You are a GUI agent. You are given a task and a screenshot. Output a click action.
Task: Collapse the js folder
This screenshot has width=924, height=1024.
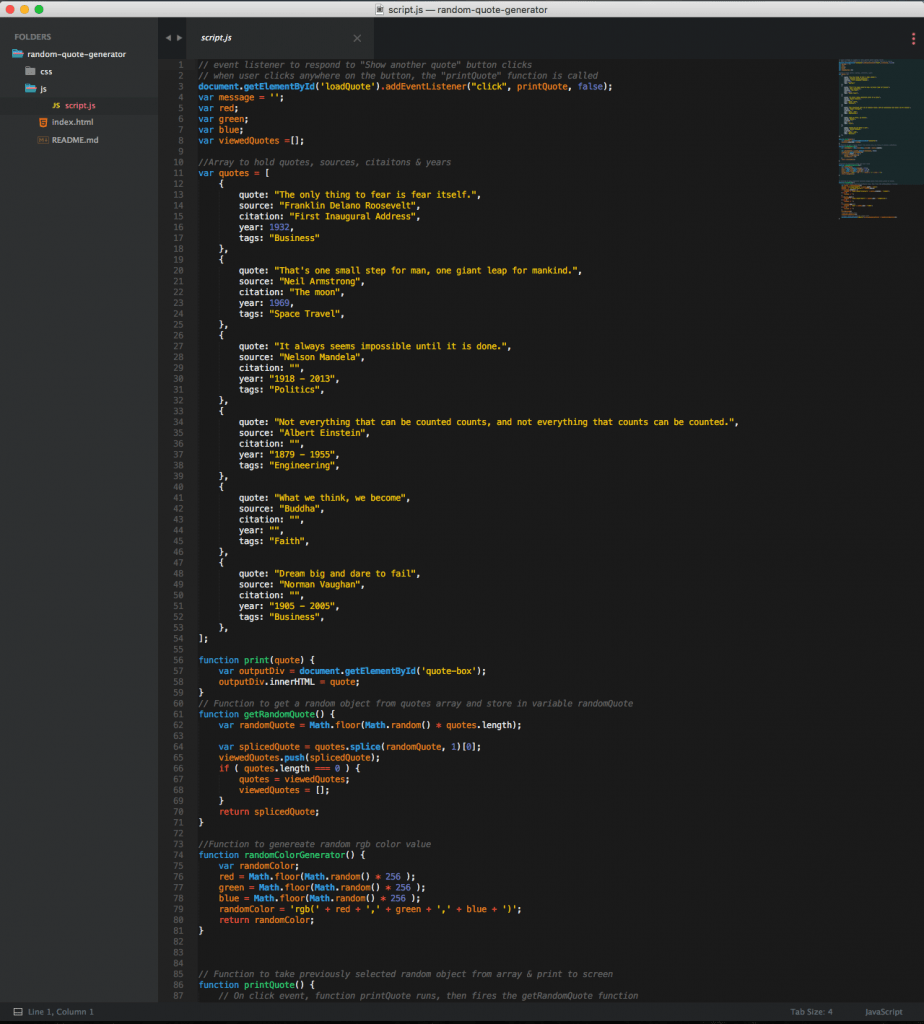[x=31, y=88]
